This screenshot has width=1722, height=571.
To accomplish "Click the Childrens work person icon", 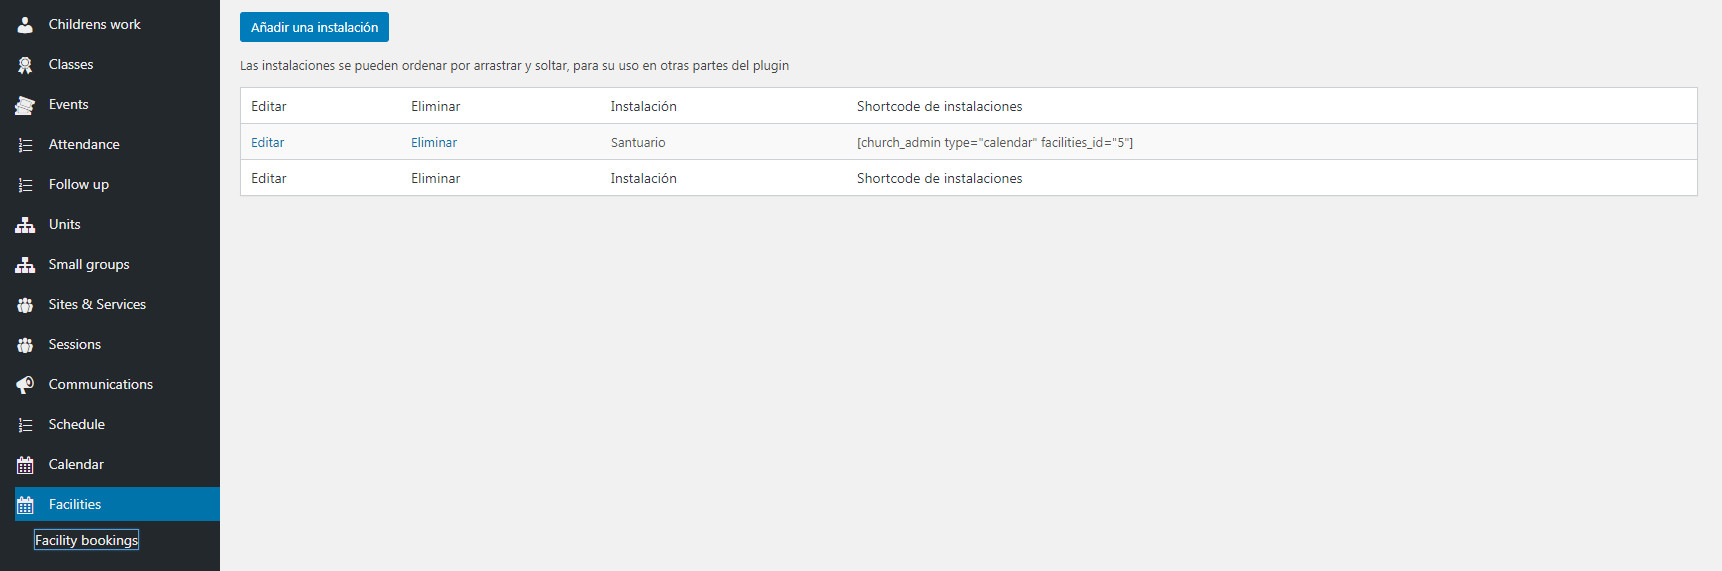I will [x=25, y=25].
